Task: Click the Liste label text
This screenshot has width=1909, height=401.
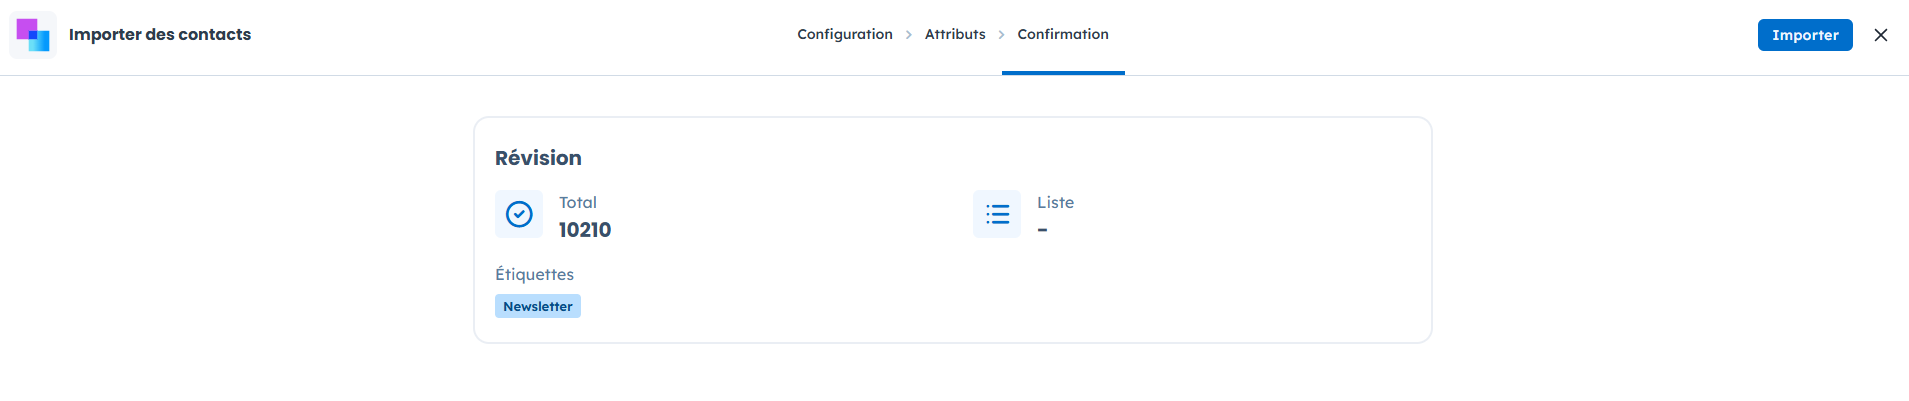Action: (x=1055, y=202)
